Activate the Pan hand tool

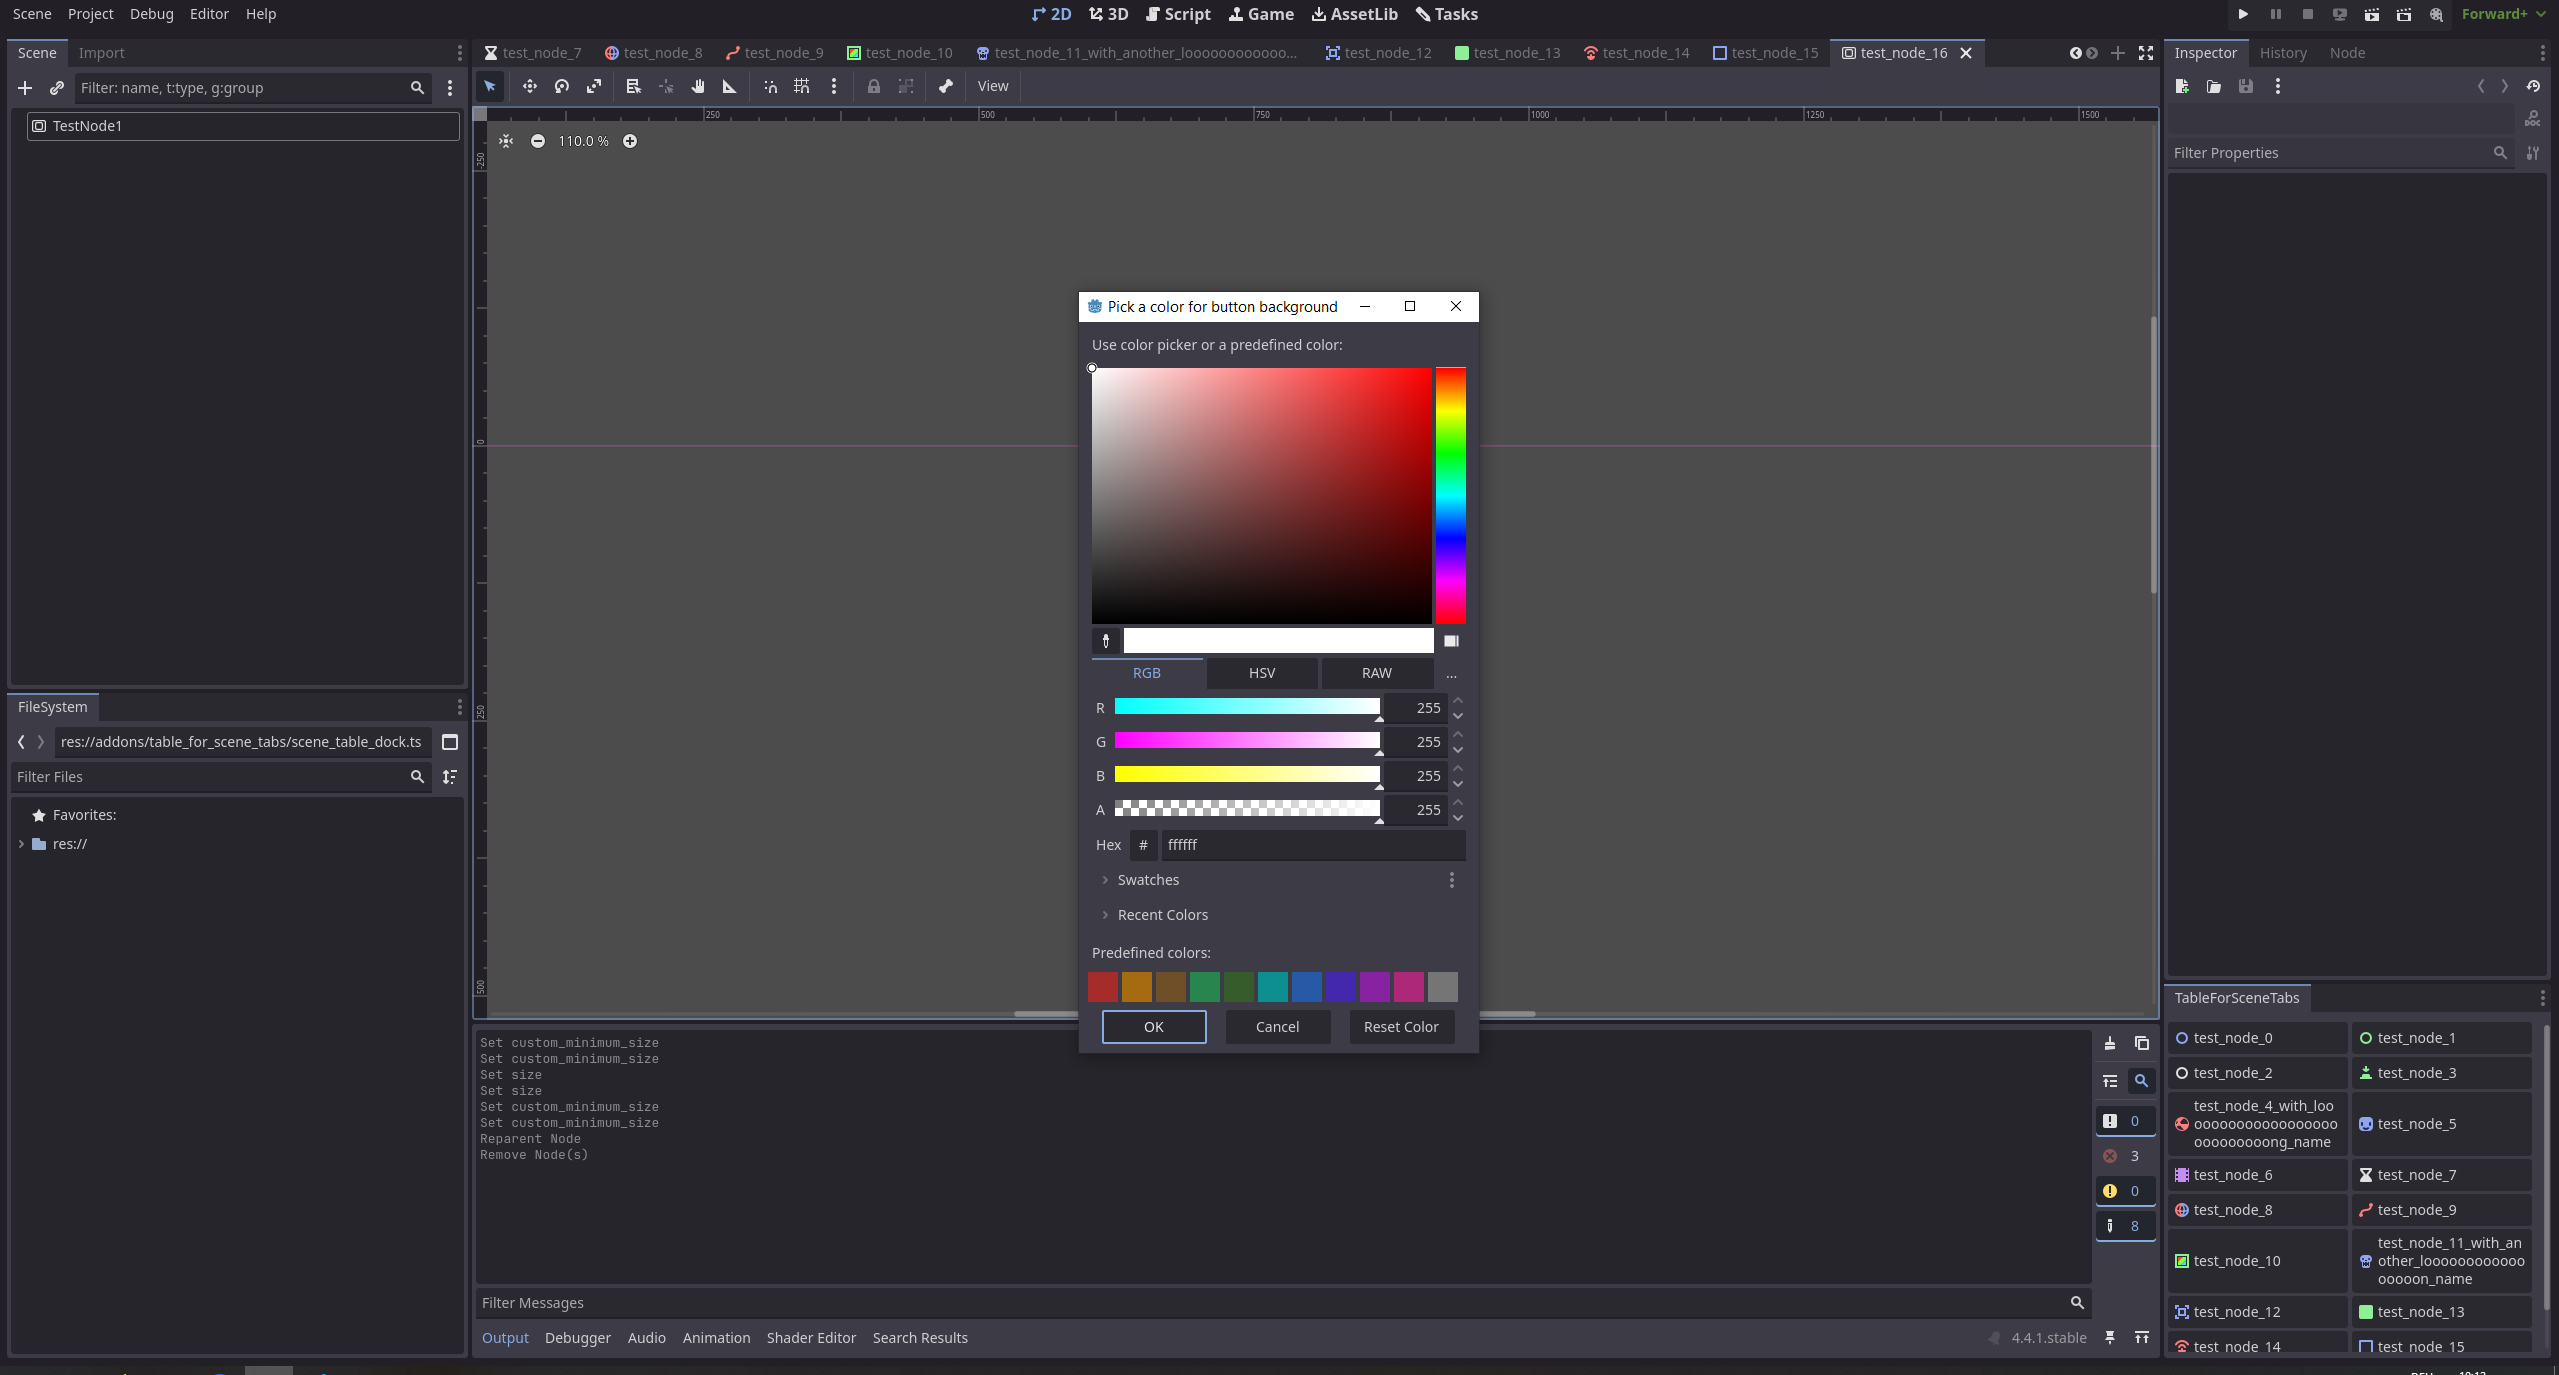coord(697,86)
